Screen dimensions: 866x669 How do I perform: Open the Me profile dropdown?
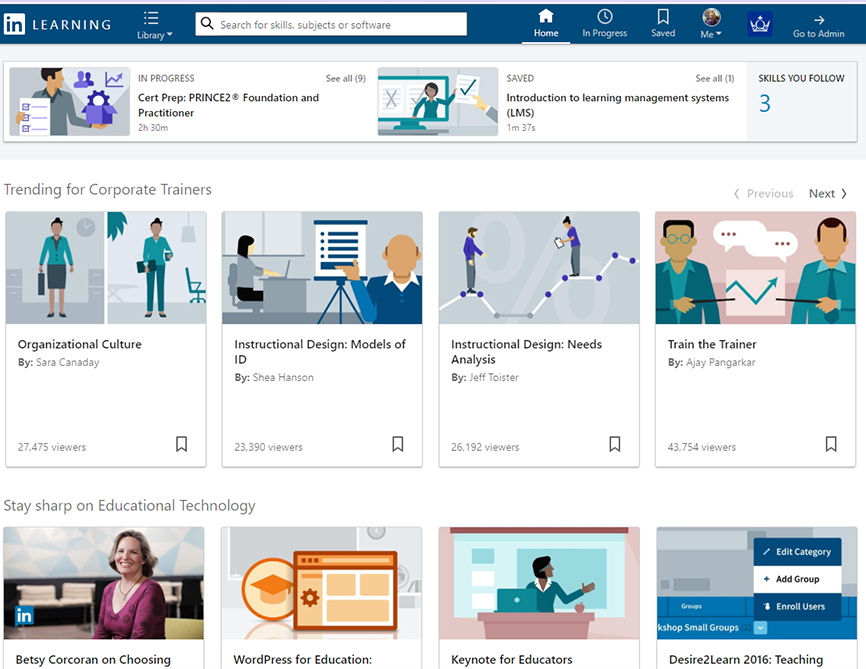[711, 24]
